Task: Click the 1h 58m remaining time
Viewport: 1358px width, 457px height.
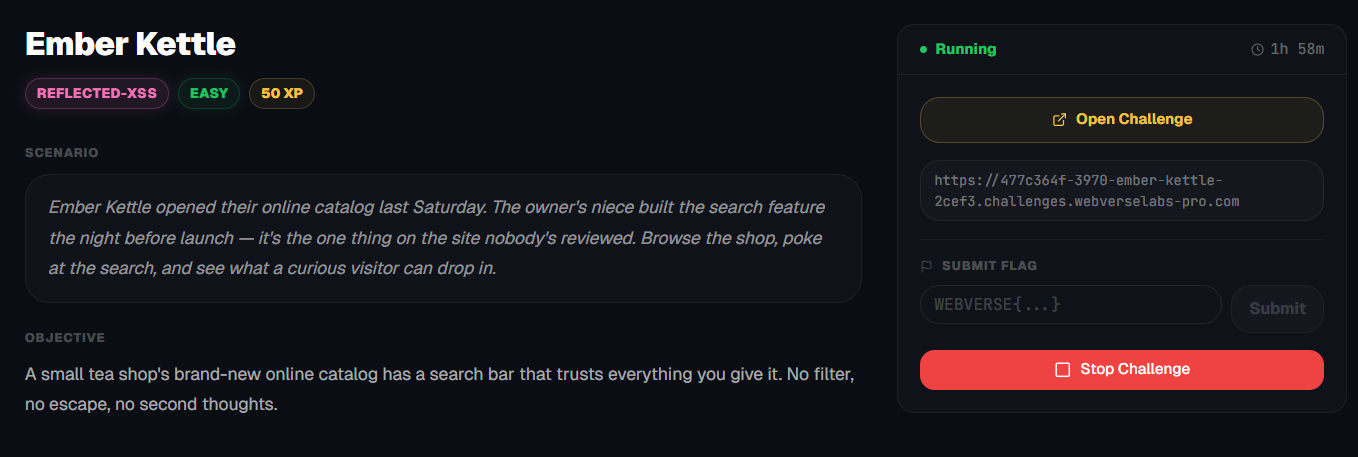Action: pos(1297,49)
